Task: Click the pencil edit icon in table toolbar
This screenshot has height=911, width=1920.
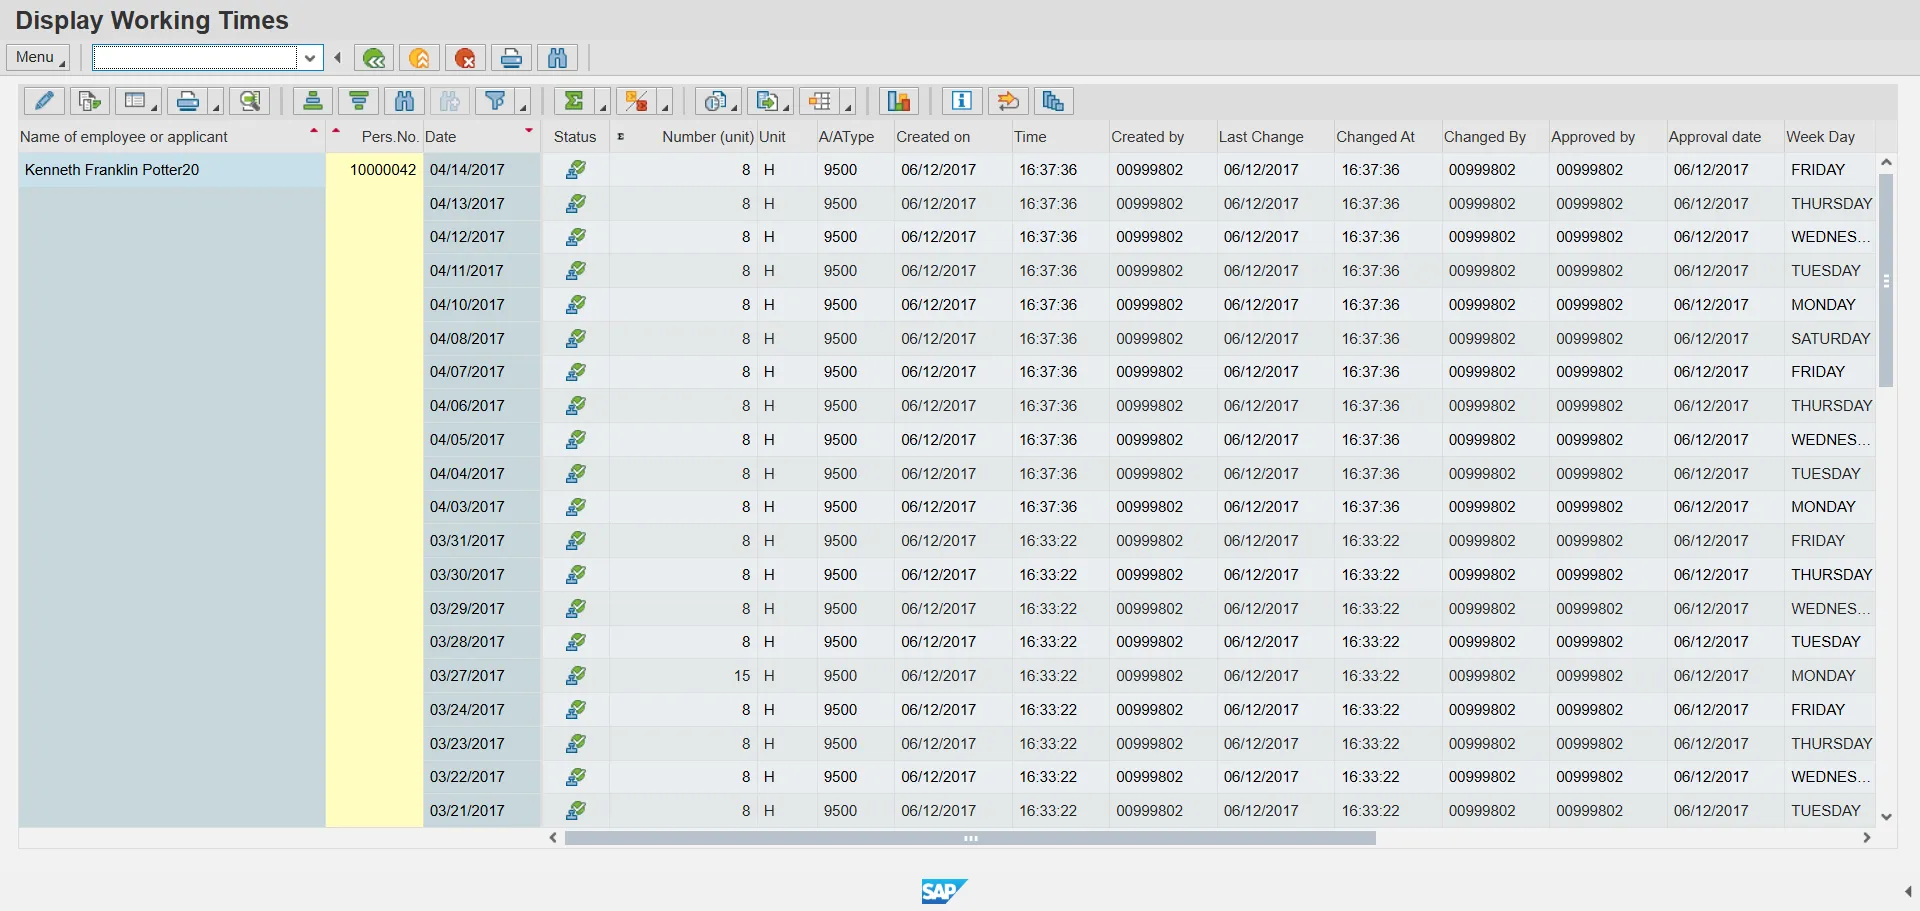Action: [44, 101]
